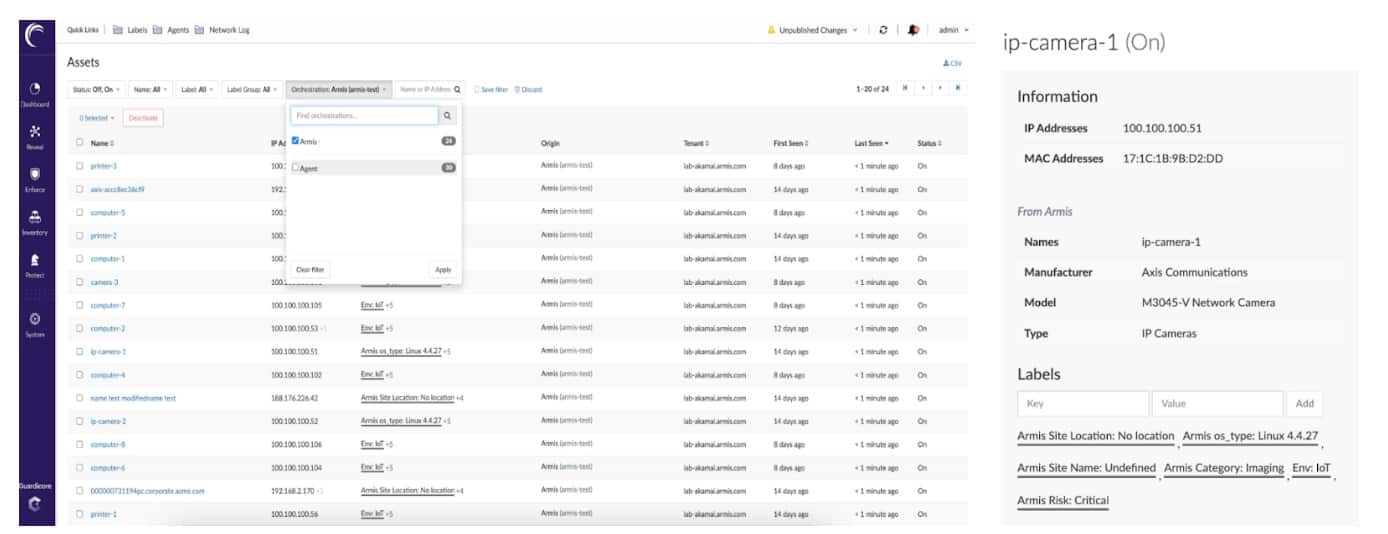
Task: Open the notifications bell icon
Action: point(913,30)
